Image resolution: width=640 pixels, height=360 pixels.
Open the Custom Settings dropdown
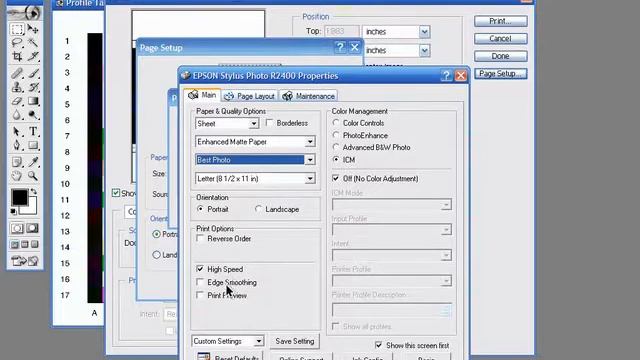point(258,341)
